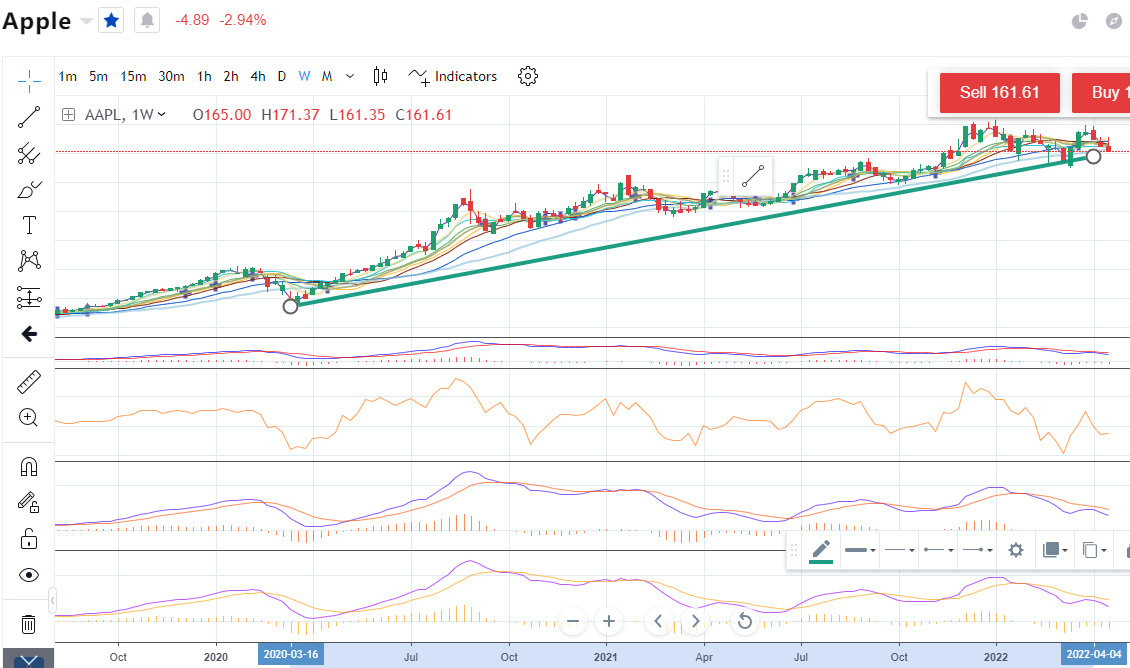
Task: Delete drawings with the trash icon
Action: click(29, 624)
